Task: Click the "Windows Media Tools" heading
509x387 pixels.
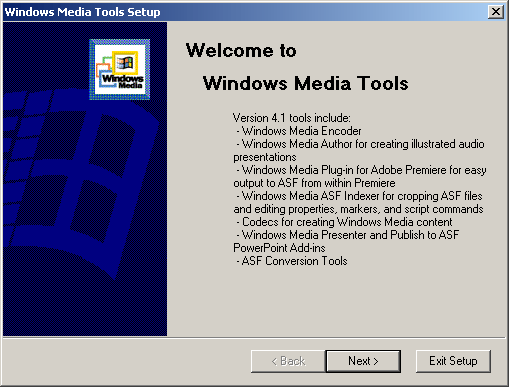Action: coord(305,83)
